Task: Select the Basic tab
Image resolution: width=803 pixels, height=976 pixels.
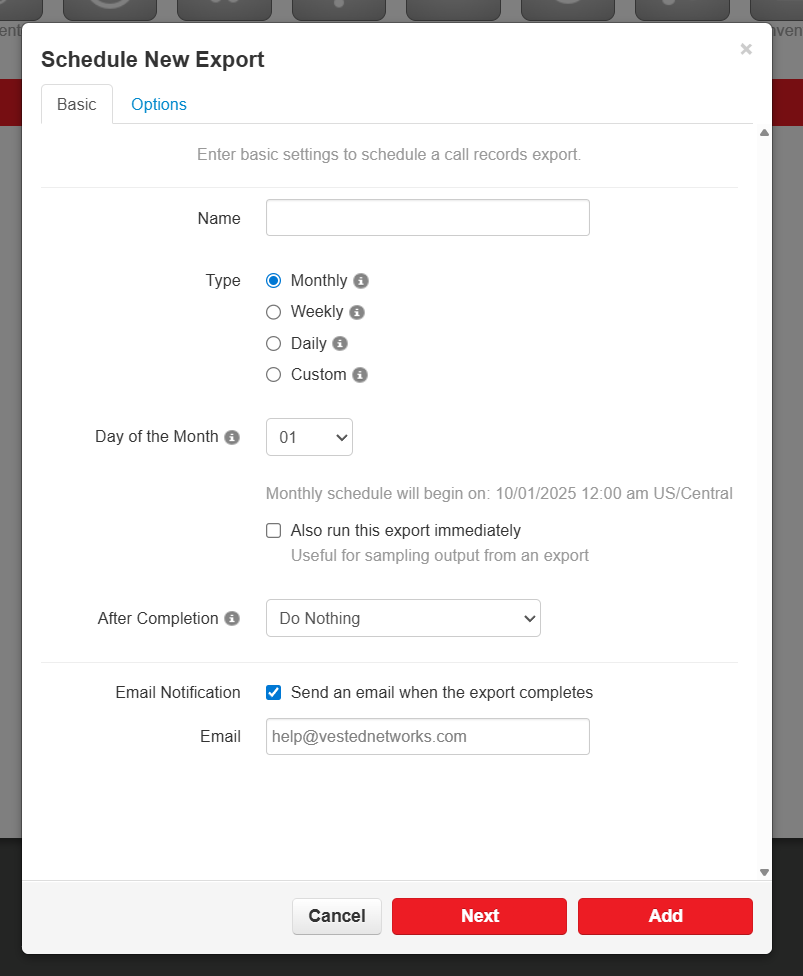Action: coord(77,104)
